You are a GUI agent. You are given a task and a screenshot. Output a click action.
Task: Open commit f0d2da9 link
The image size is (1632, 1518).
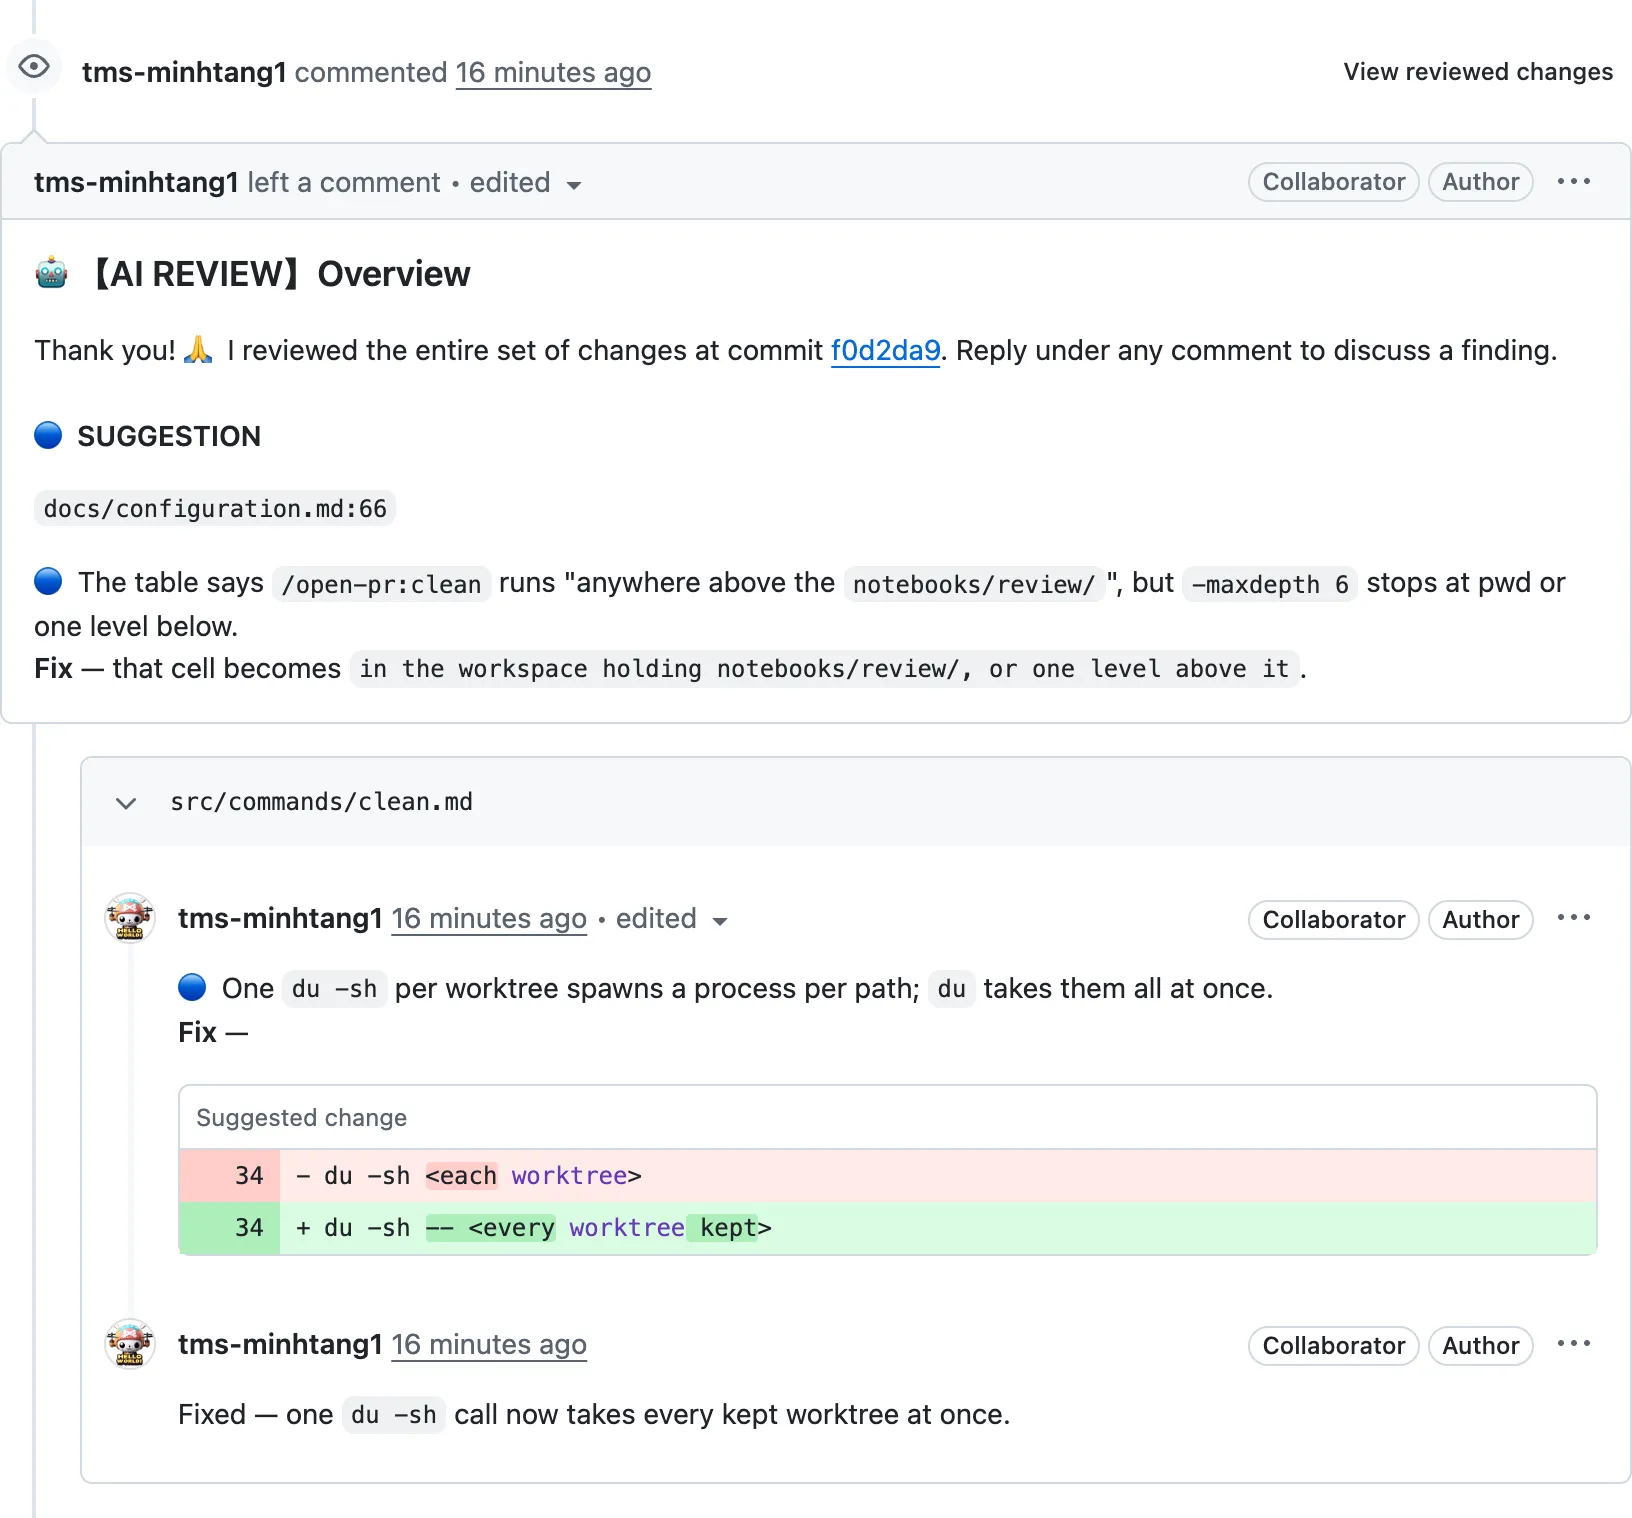885,351
